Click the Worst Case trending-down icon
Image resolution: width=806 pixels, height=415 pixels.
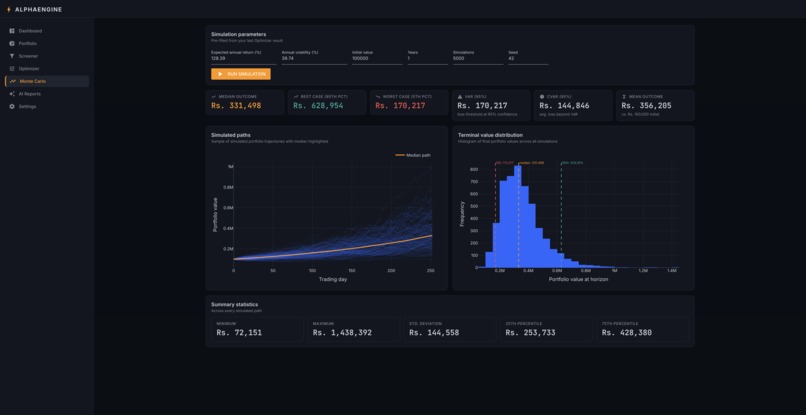point(378,97)
